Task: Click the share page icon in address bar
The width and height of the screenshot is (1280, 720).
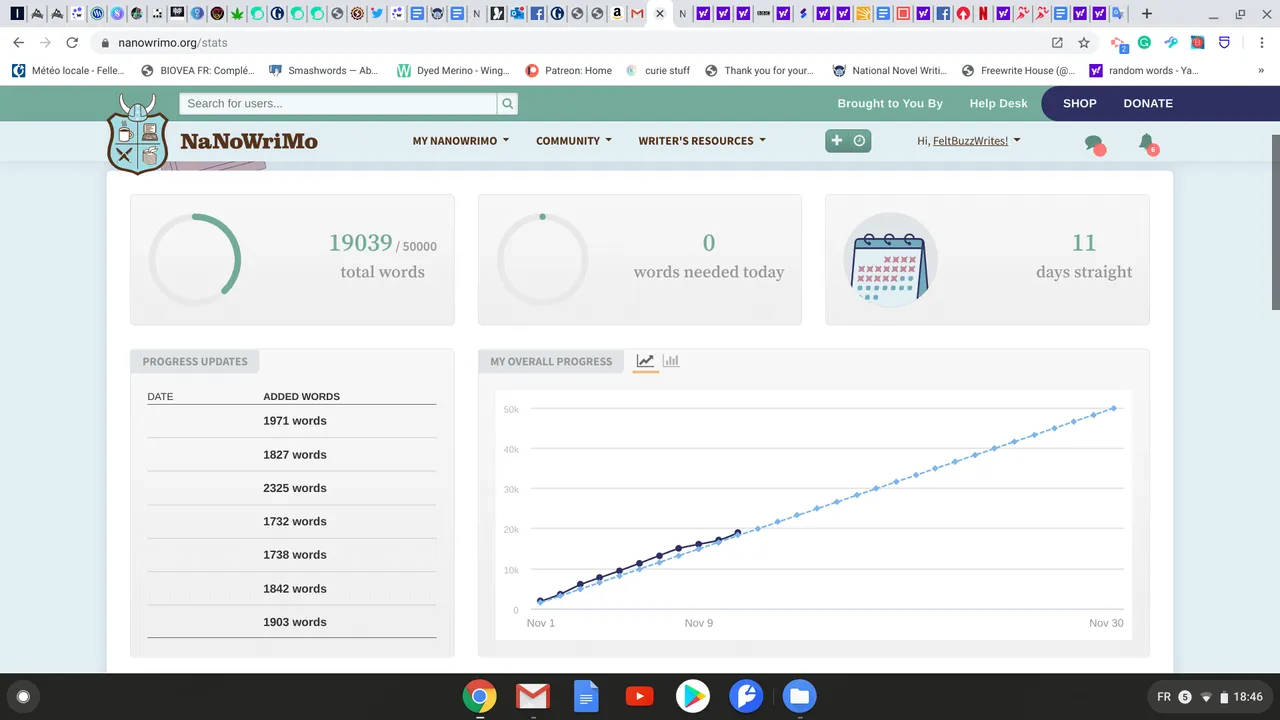Action: [1057, 43]
